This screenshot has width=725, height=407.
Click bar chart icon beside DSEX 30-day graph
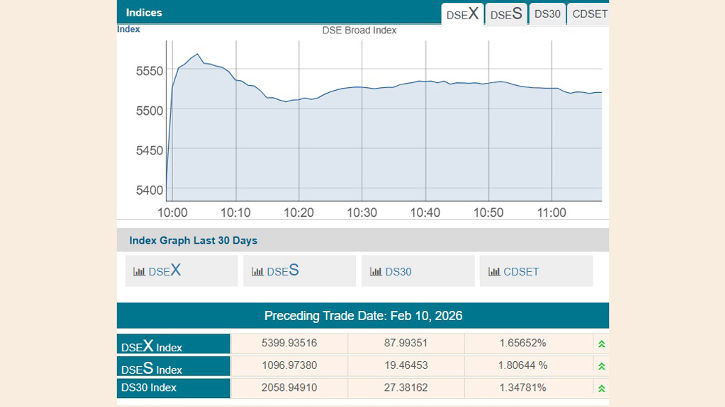[x=139, y=271]
